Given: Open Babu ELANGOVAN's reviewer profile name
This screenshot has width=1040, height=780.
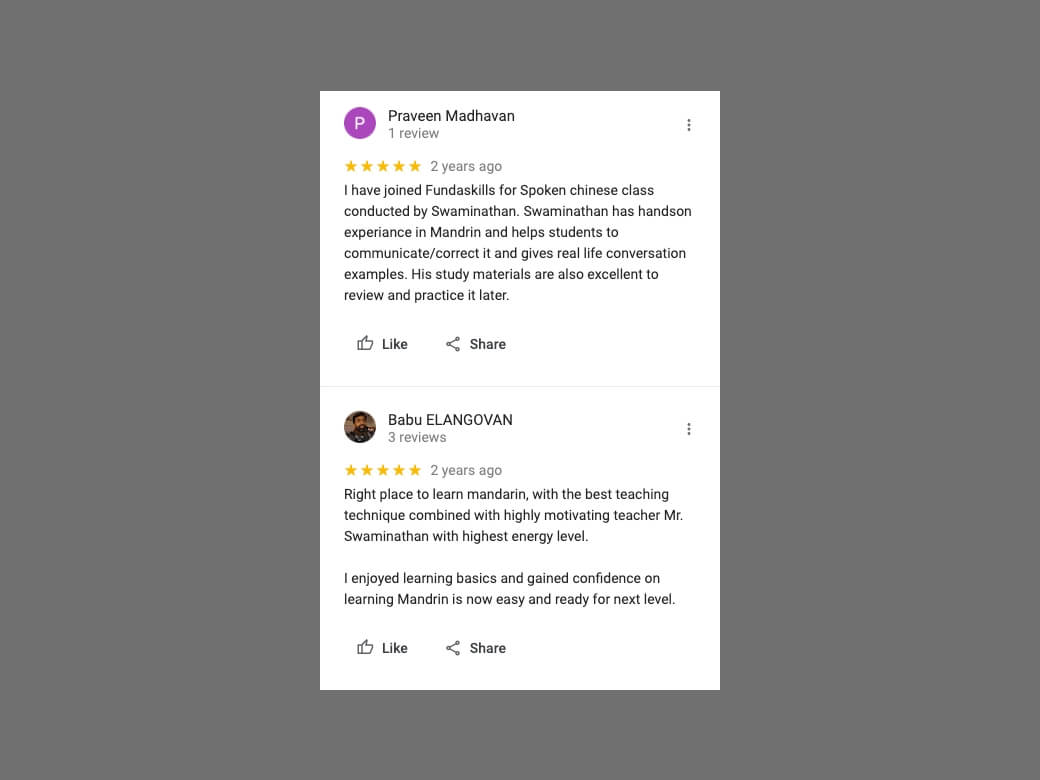Looking at the screenshot, I should tap(450, 420).
